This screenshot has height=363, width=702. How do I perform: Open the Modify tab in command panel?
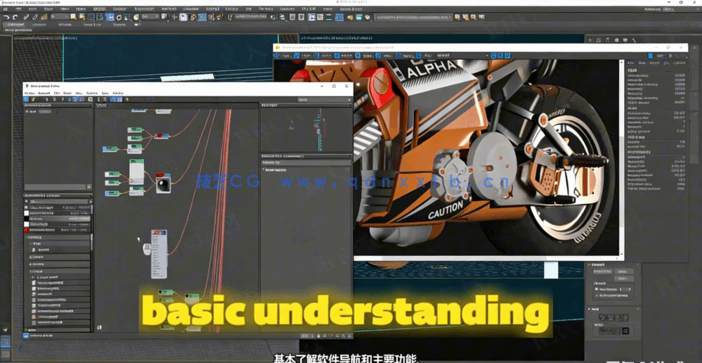point(600,40)
